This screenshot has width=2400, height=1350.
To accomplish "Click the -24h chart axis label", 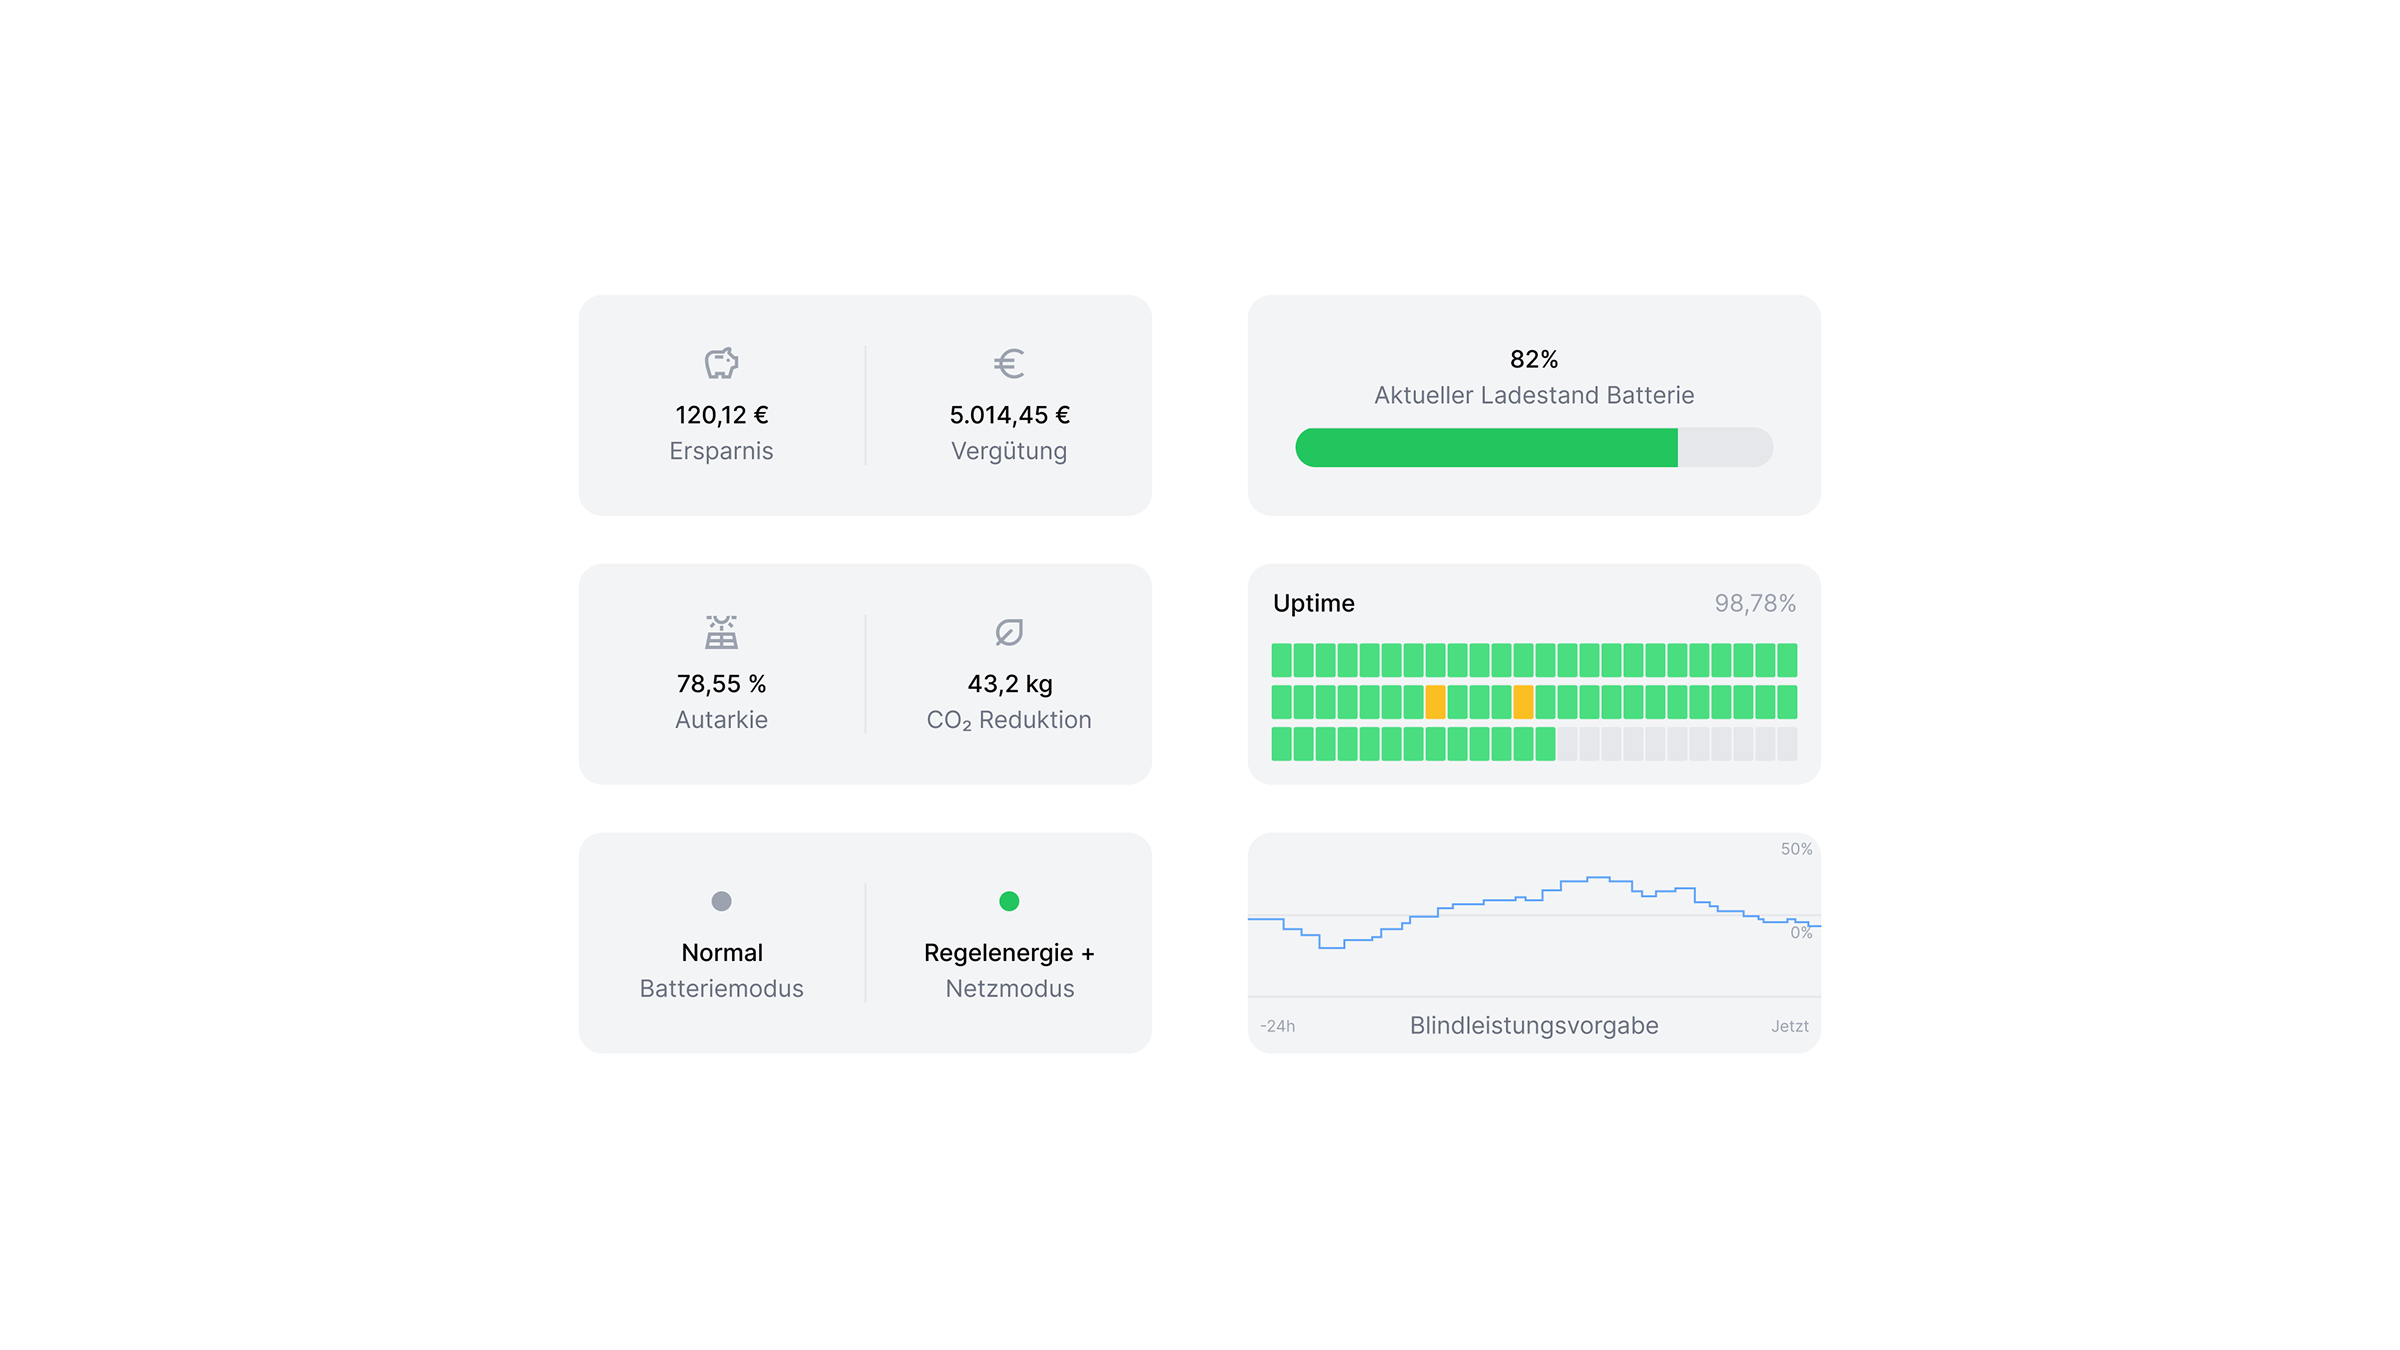I will 1277,1026.
